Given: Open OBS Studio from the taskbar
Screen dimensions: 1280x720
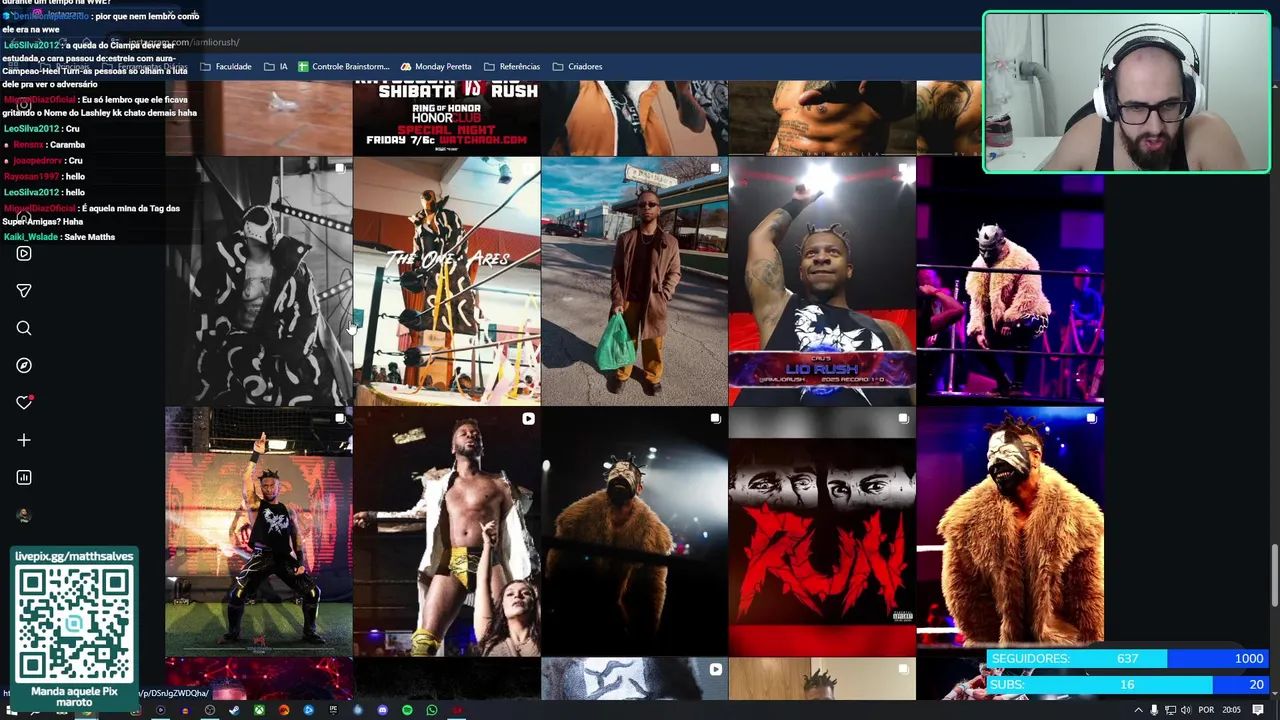Looking at the screenshot, I should [x=210, y=710].
